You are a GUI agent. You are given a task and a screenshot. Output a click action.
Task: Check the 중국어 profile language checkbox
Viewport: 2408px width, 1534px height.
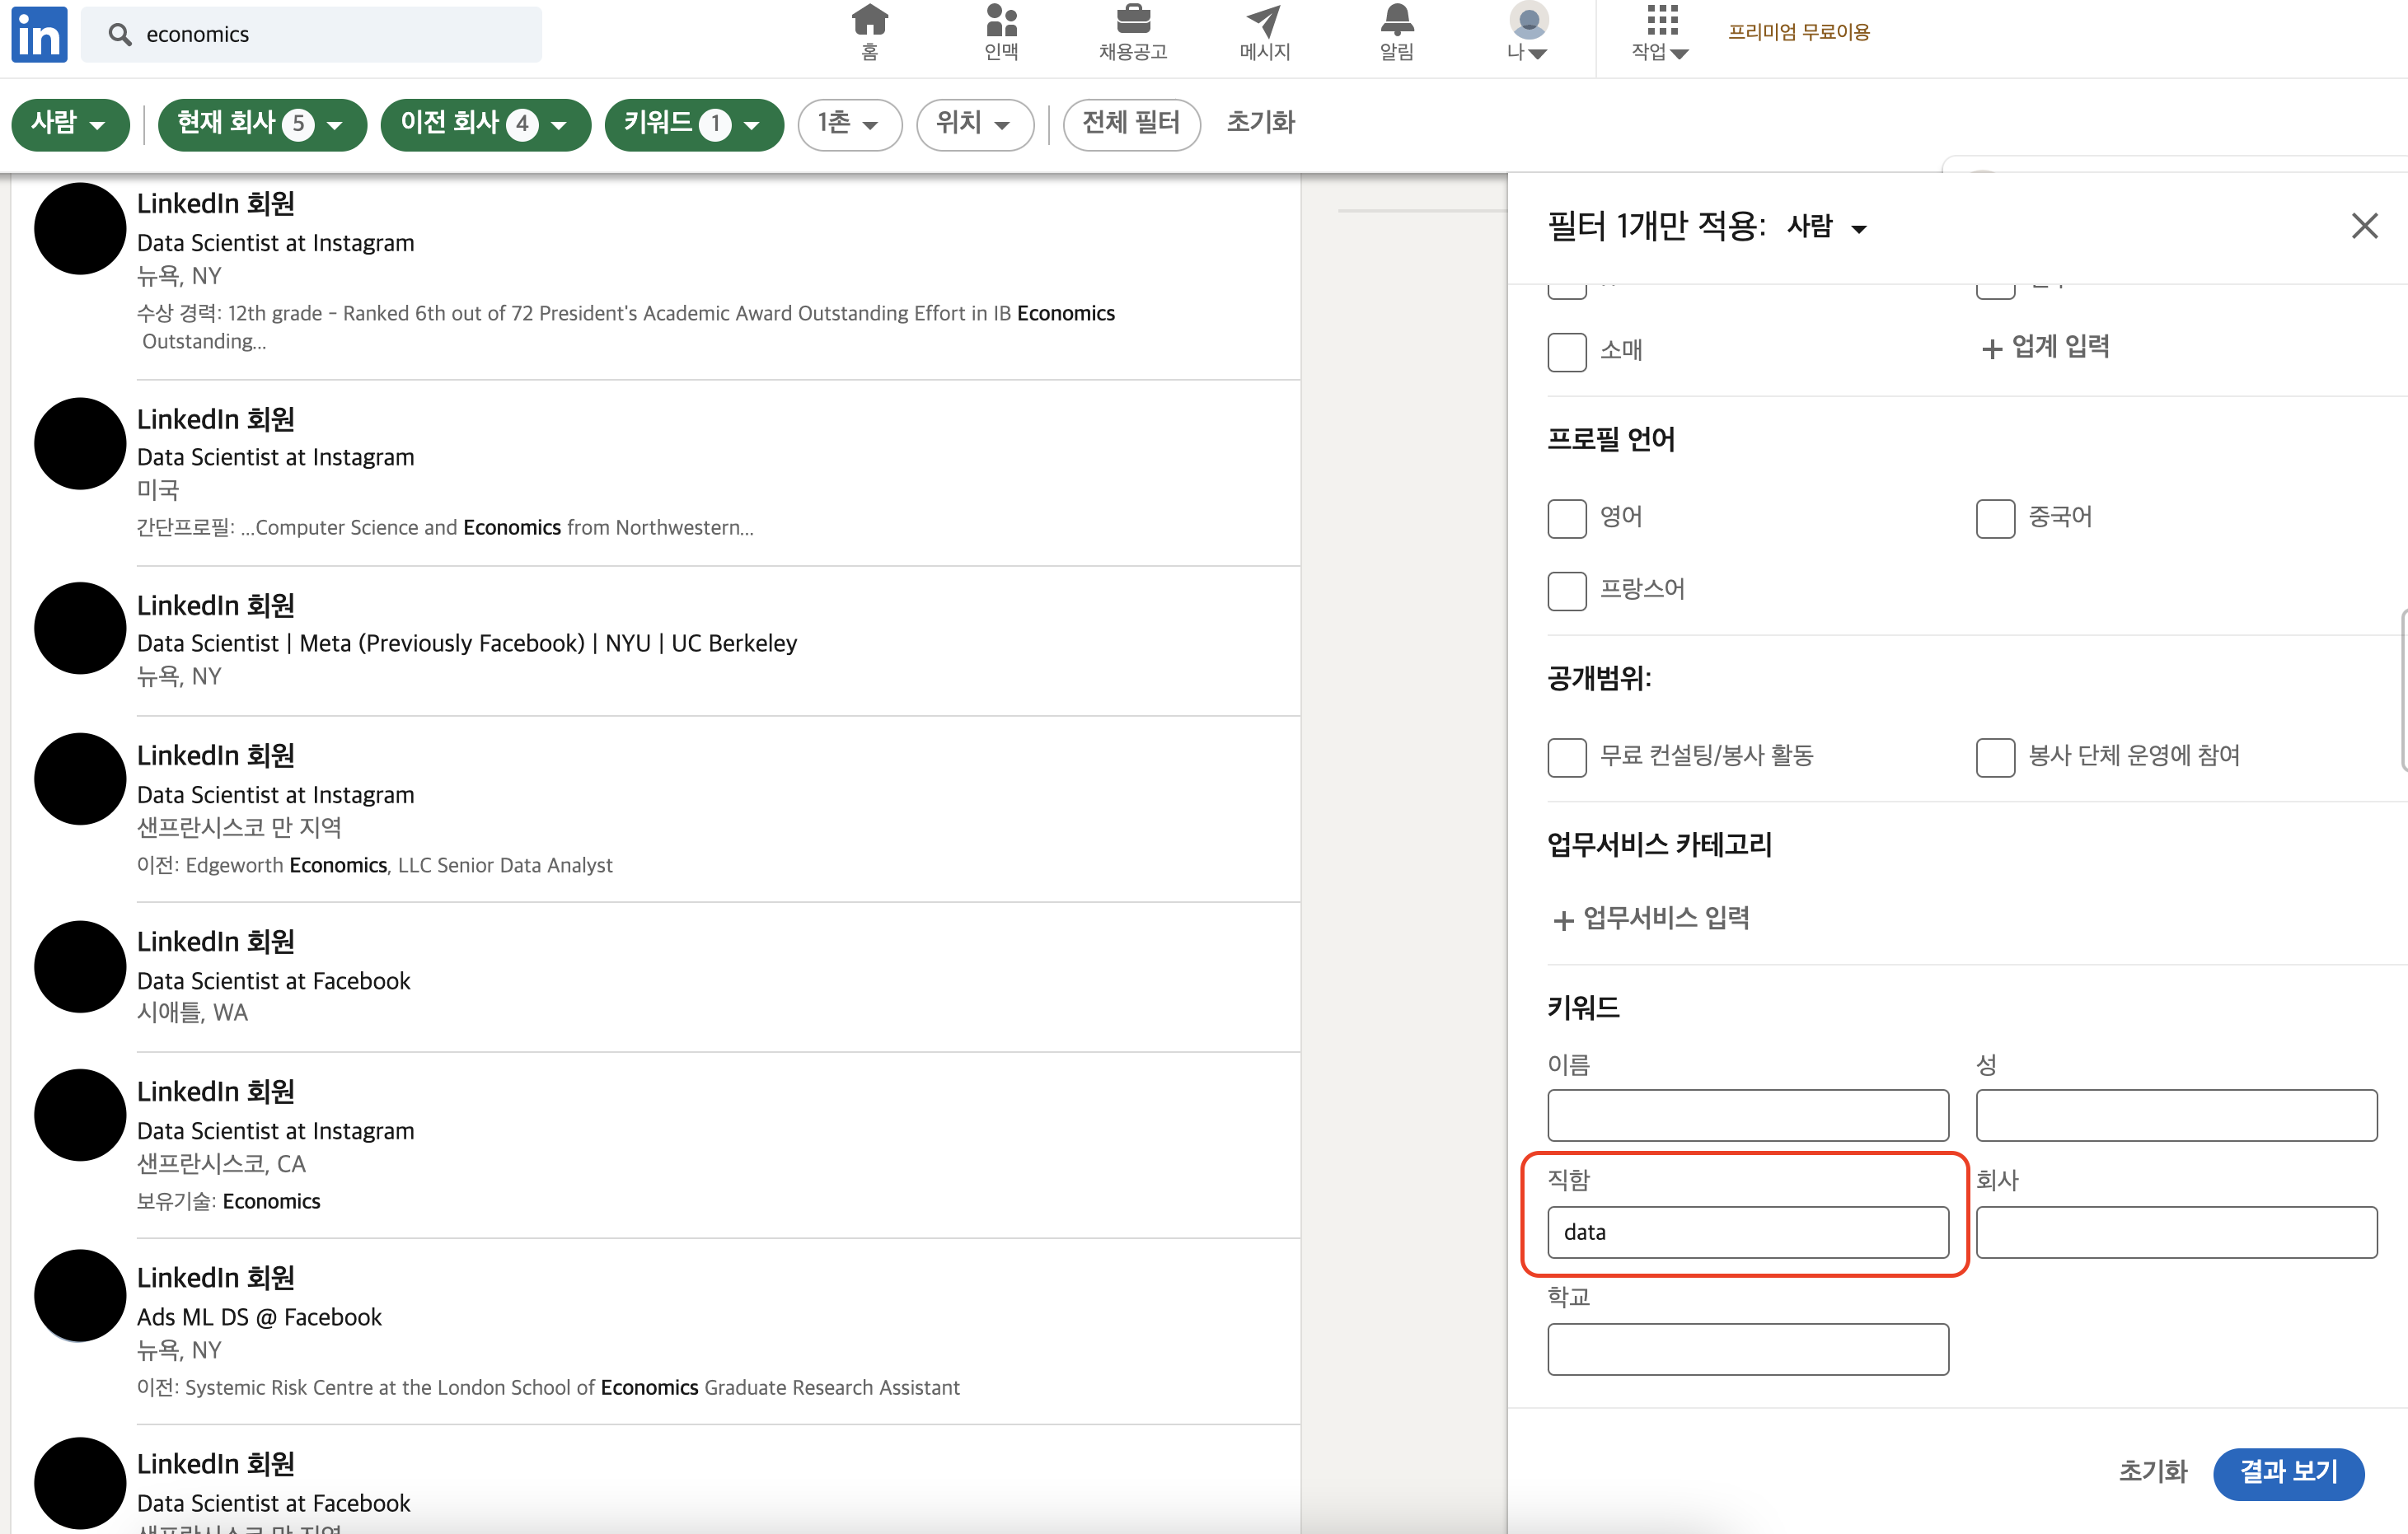click(1994, 518)
